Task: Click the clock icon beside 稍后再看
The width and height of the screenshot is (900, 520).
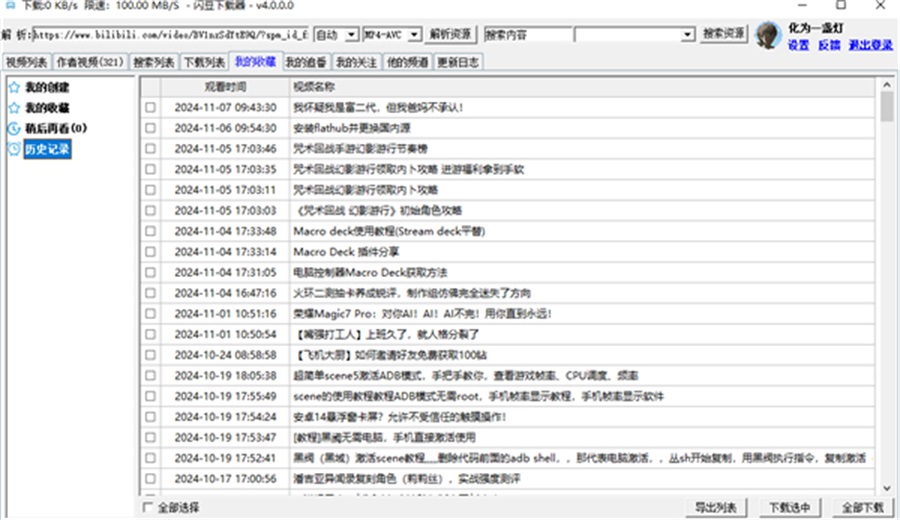Action: point(14,129)
